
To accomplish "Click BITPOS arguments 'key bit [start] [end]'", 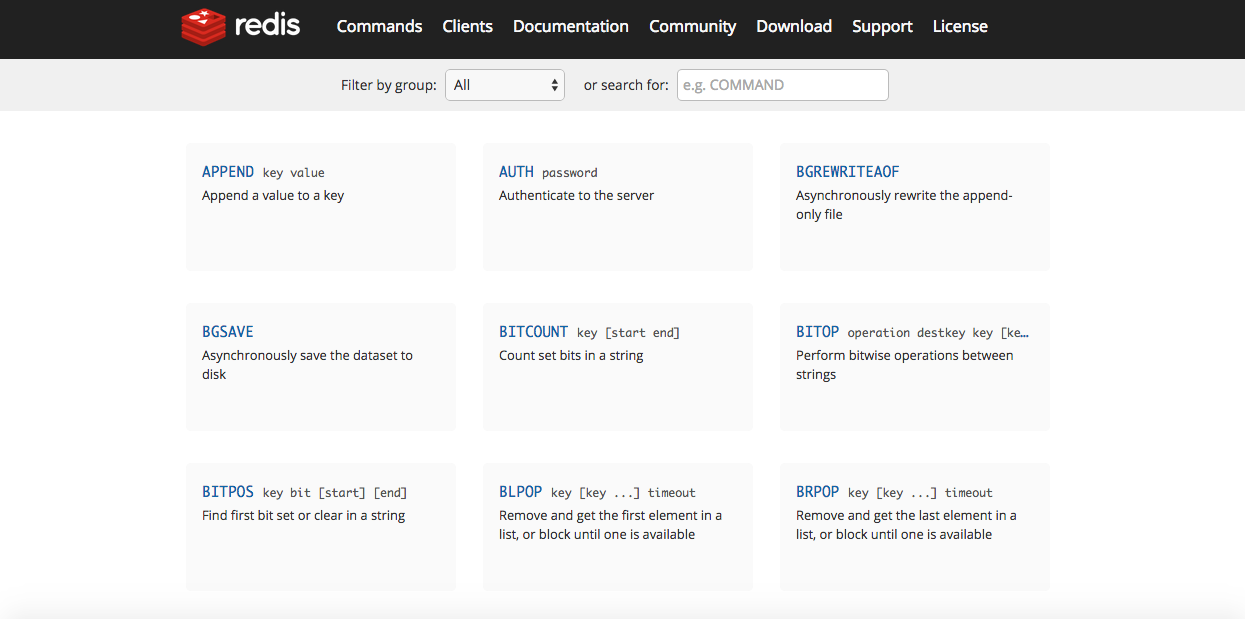I will coord(335,493).
